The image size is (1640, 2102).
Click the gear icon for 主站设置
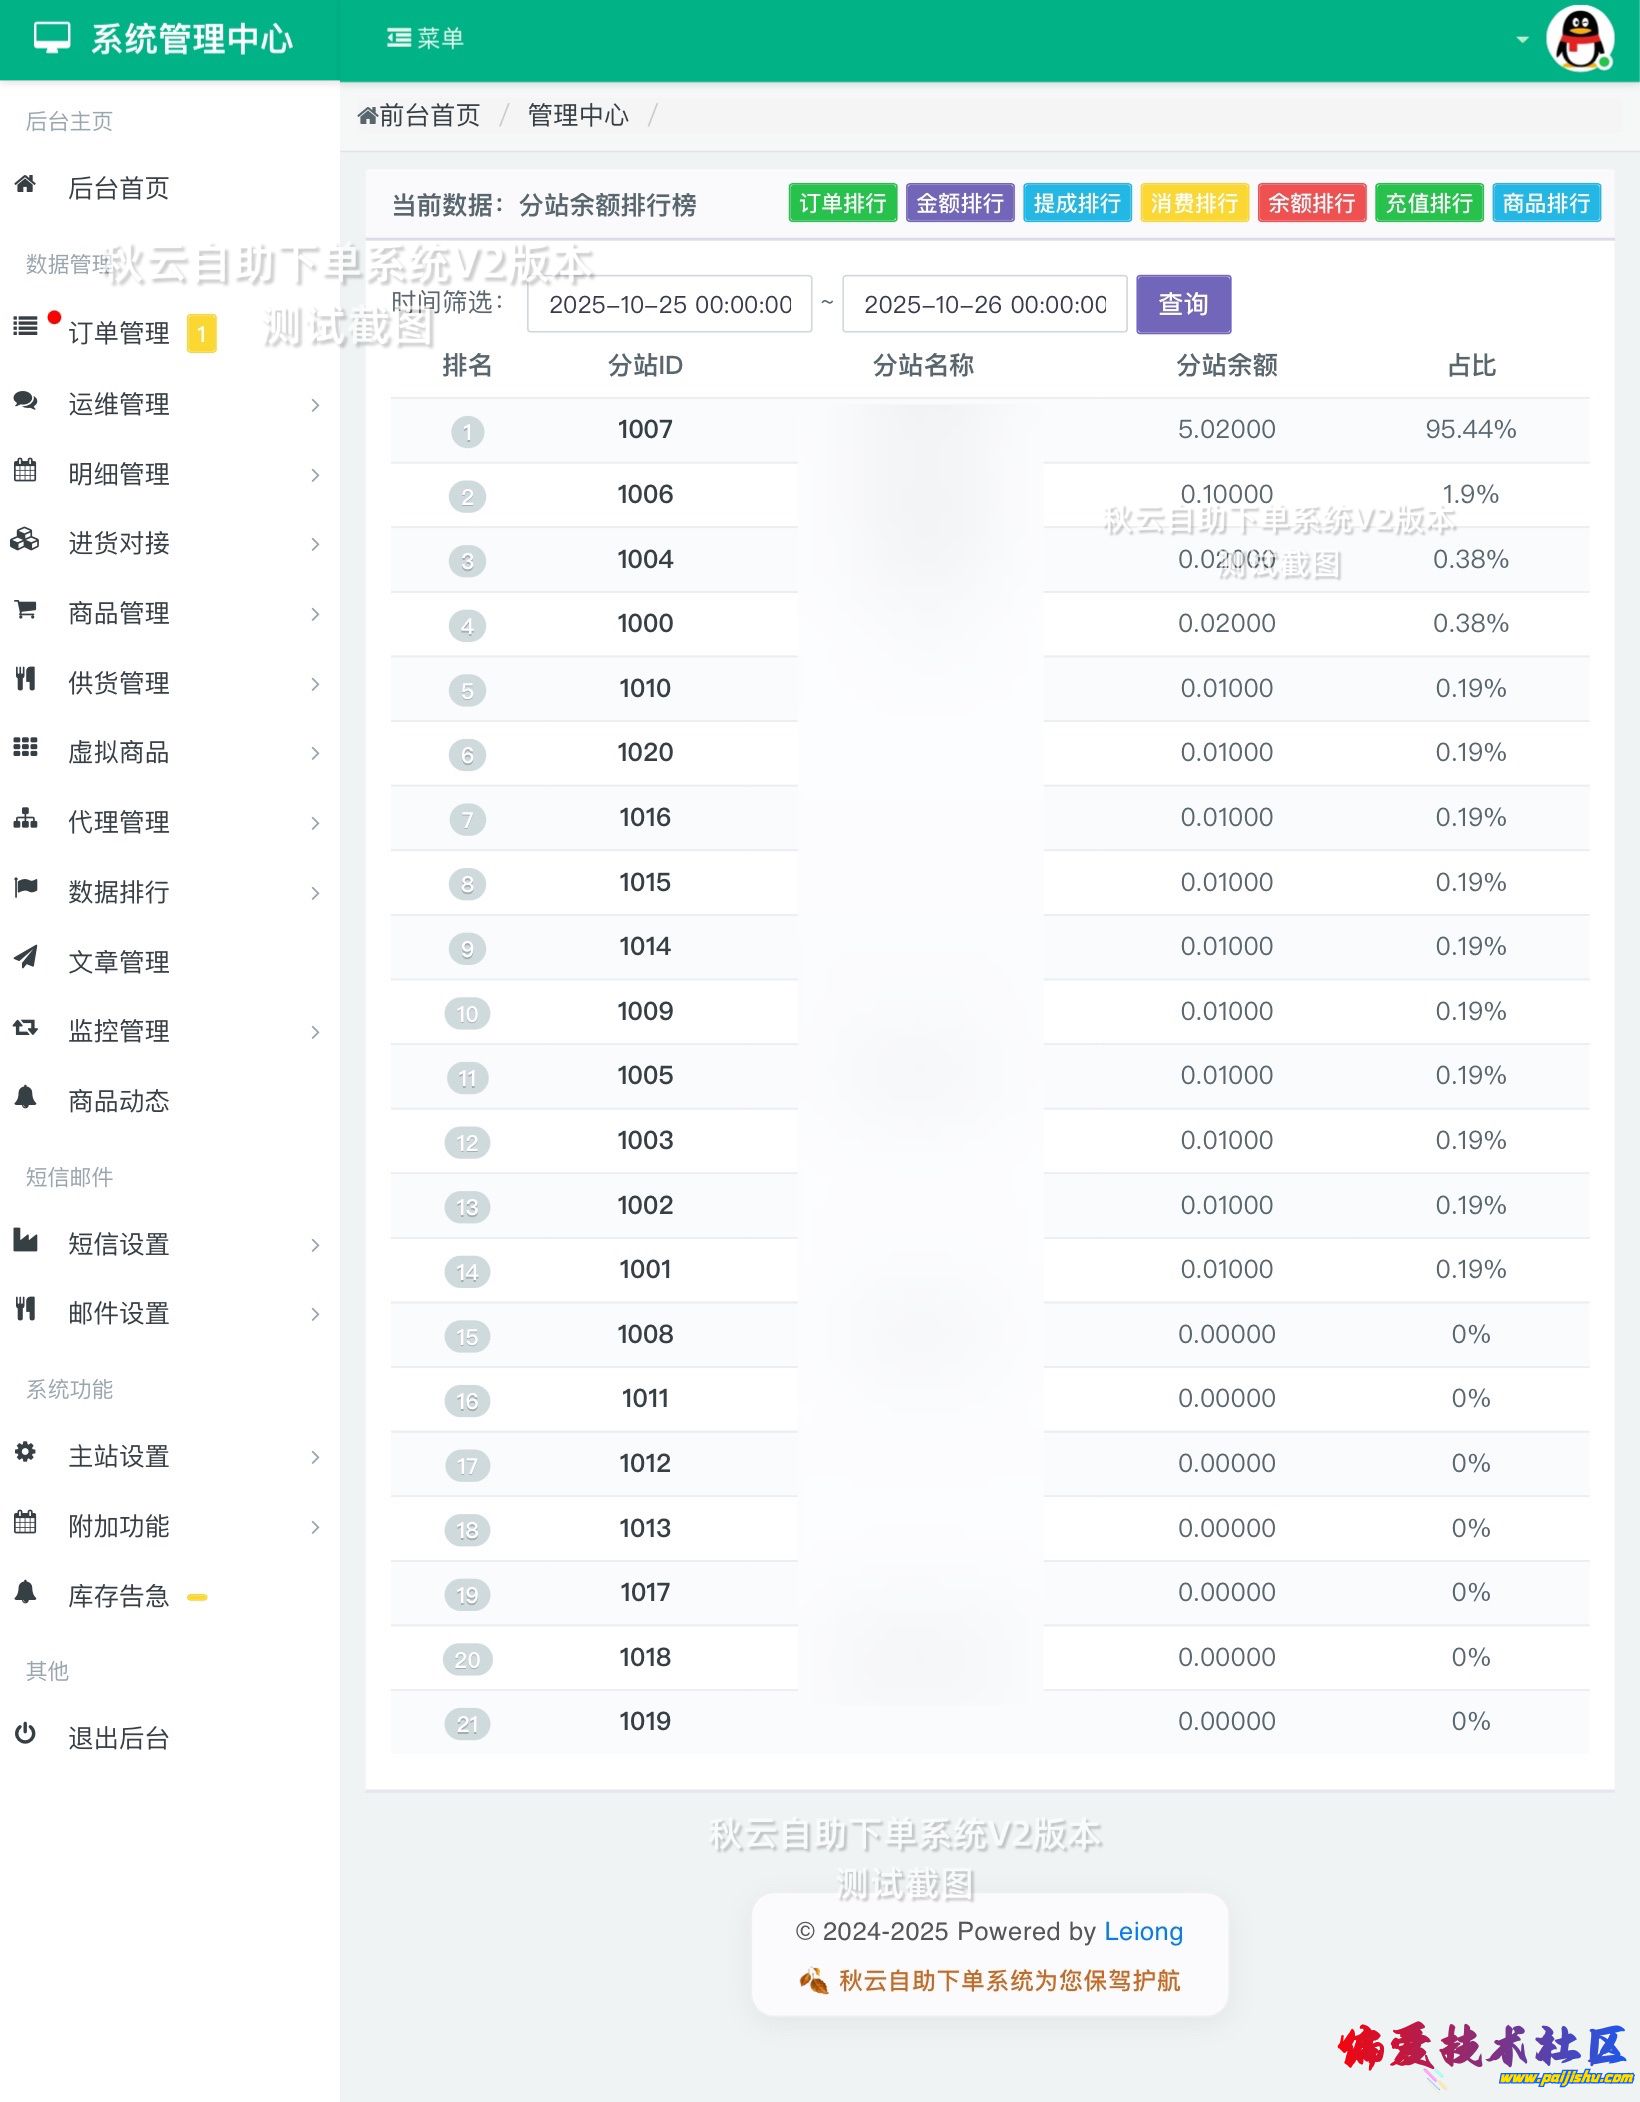tap(25, 1452)
